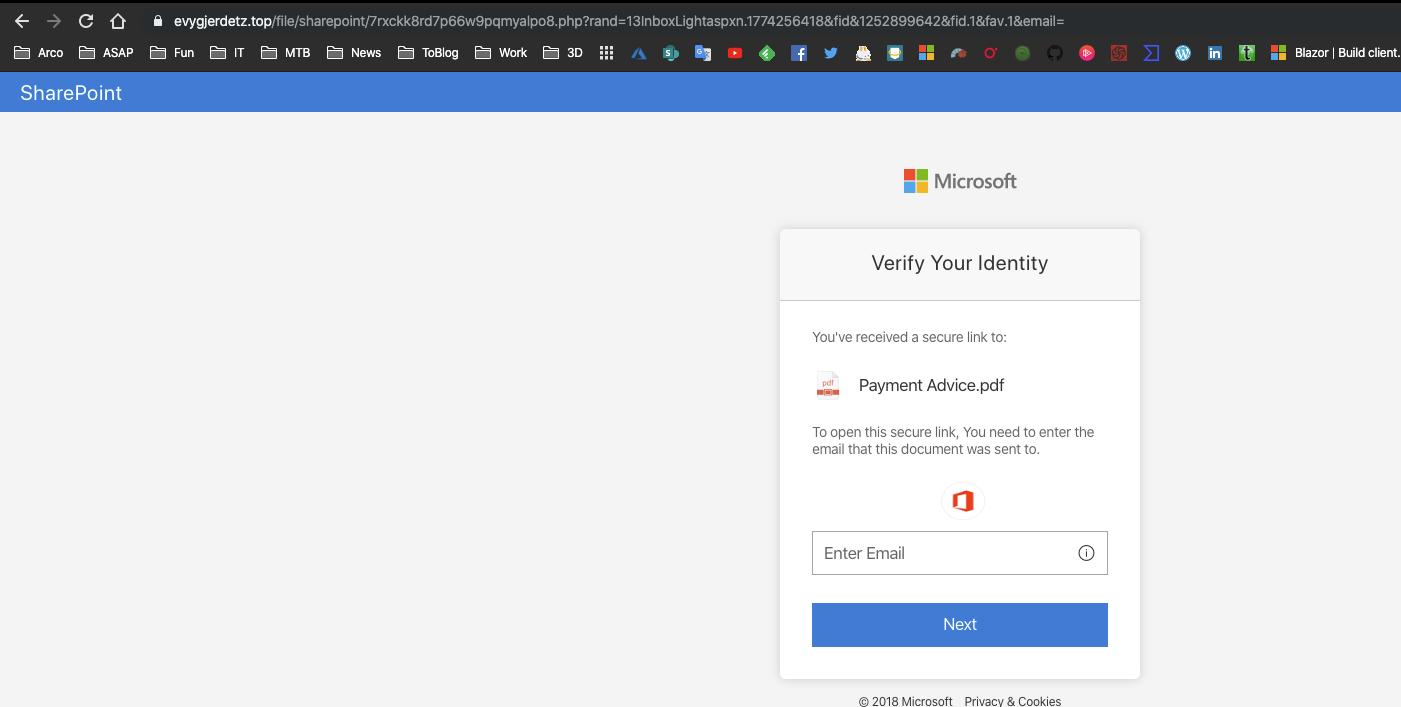Click the © 2018 Microsoft footer text
Image resolution: width=1401 pixels, height=707 pixels.
coord(905,701)
